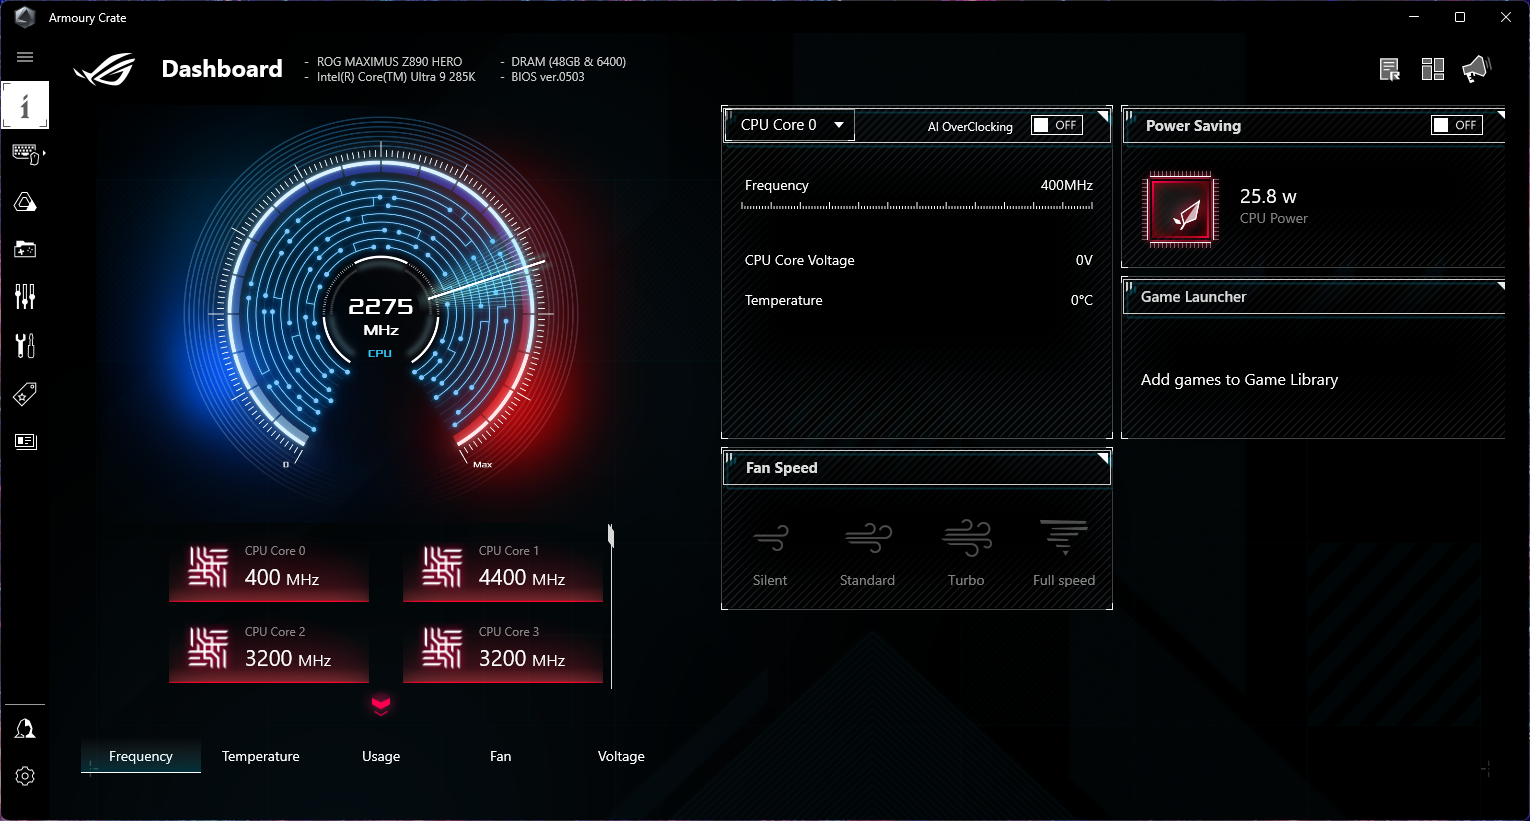Select the Turbo fan speed mode

(966, 552)
